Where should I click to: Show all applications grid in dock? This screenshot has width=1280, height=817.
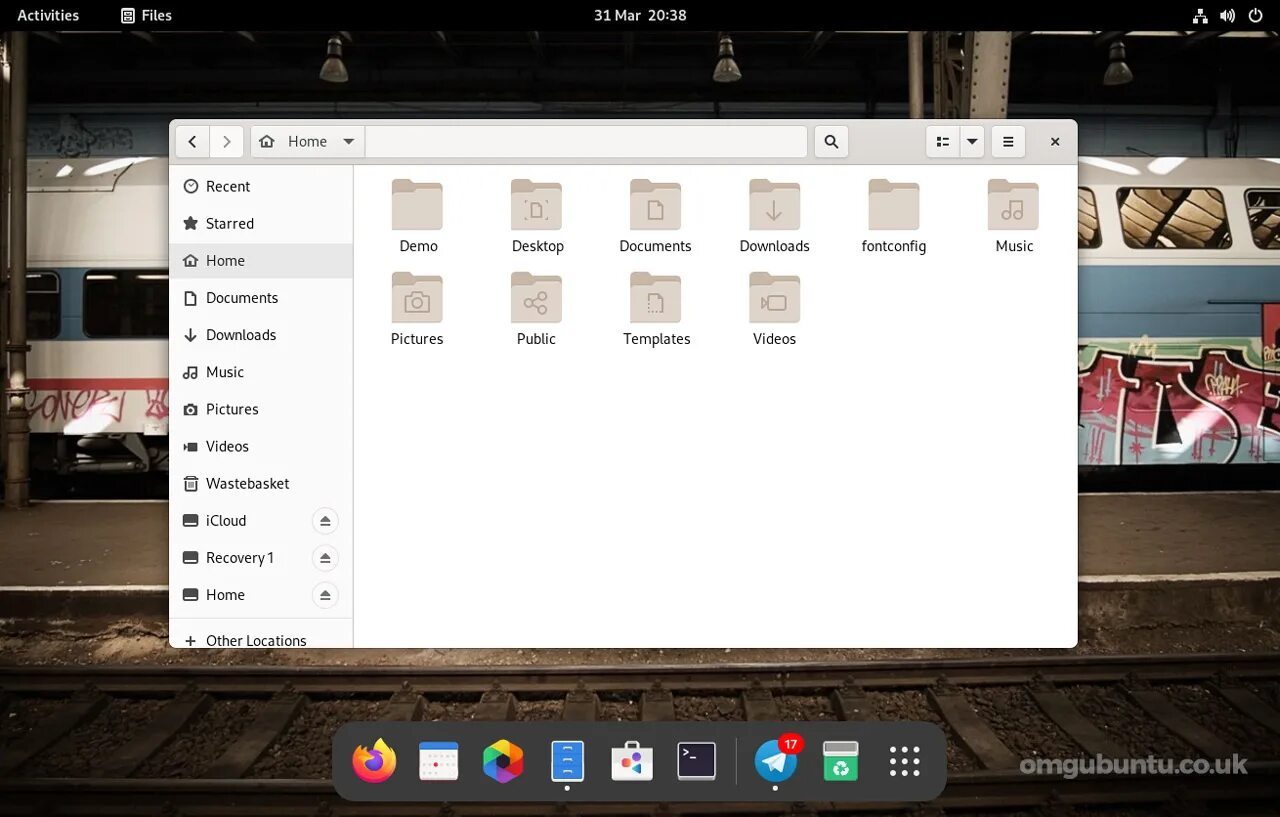pos(905,761)
